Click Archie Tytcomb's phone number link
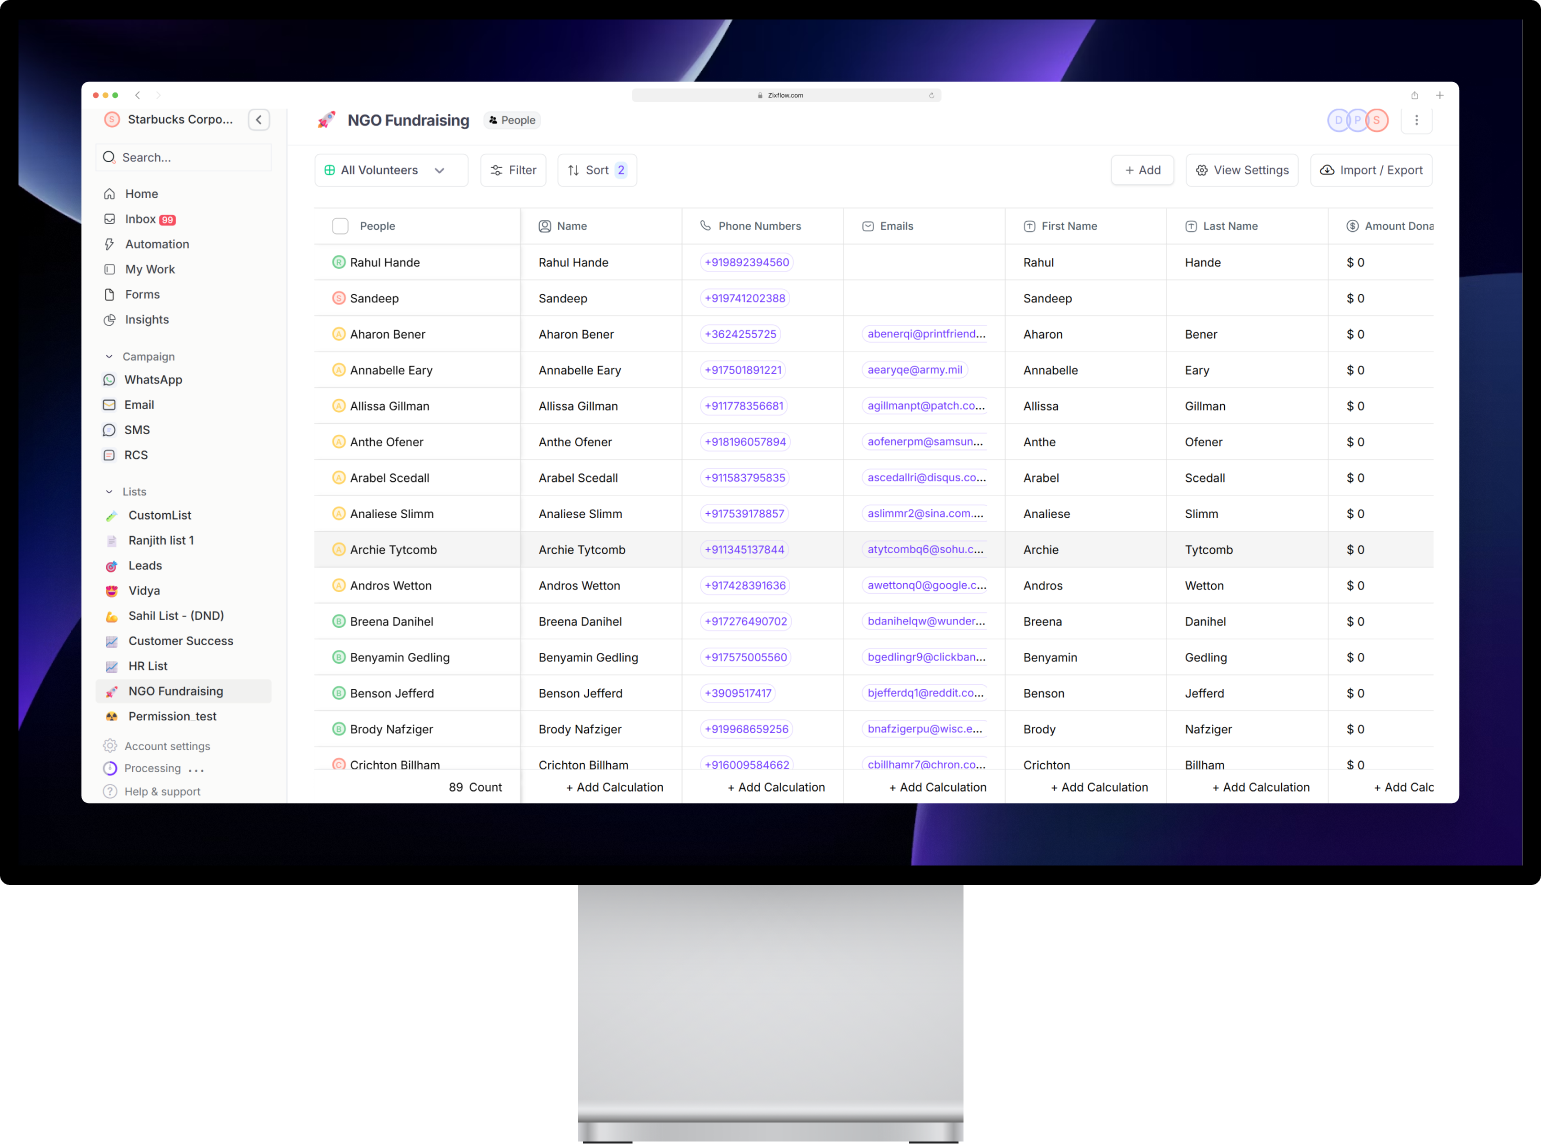 [745, 549]
